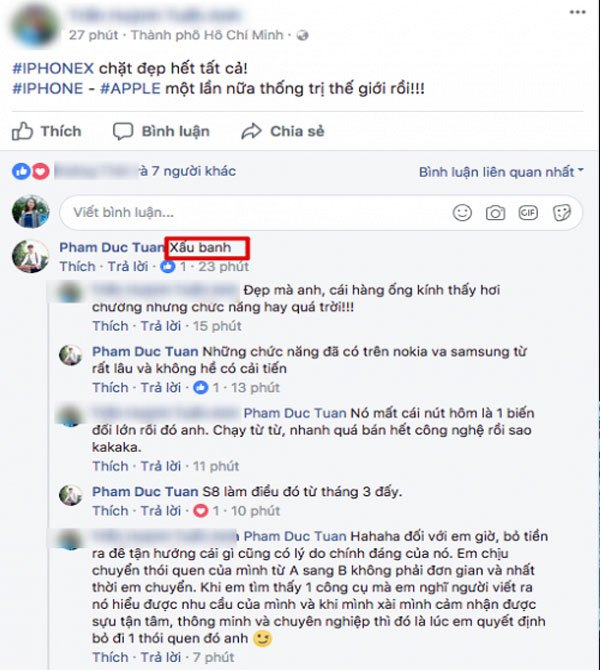Open the GIF picker icon

point(528,213)
